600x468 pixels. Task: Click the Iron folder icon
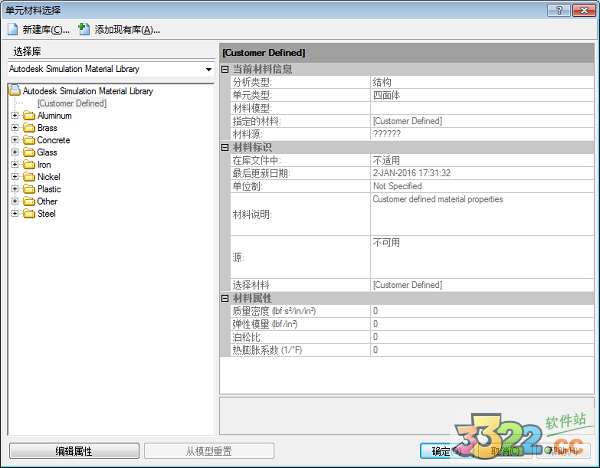(x=29, y=165)
